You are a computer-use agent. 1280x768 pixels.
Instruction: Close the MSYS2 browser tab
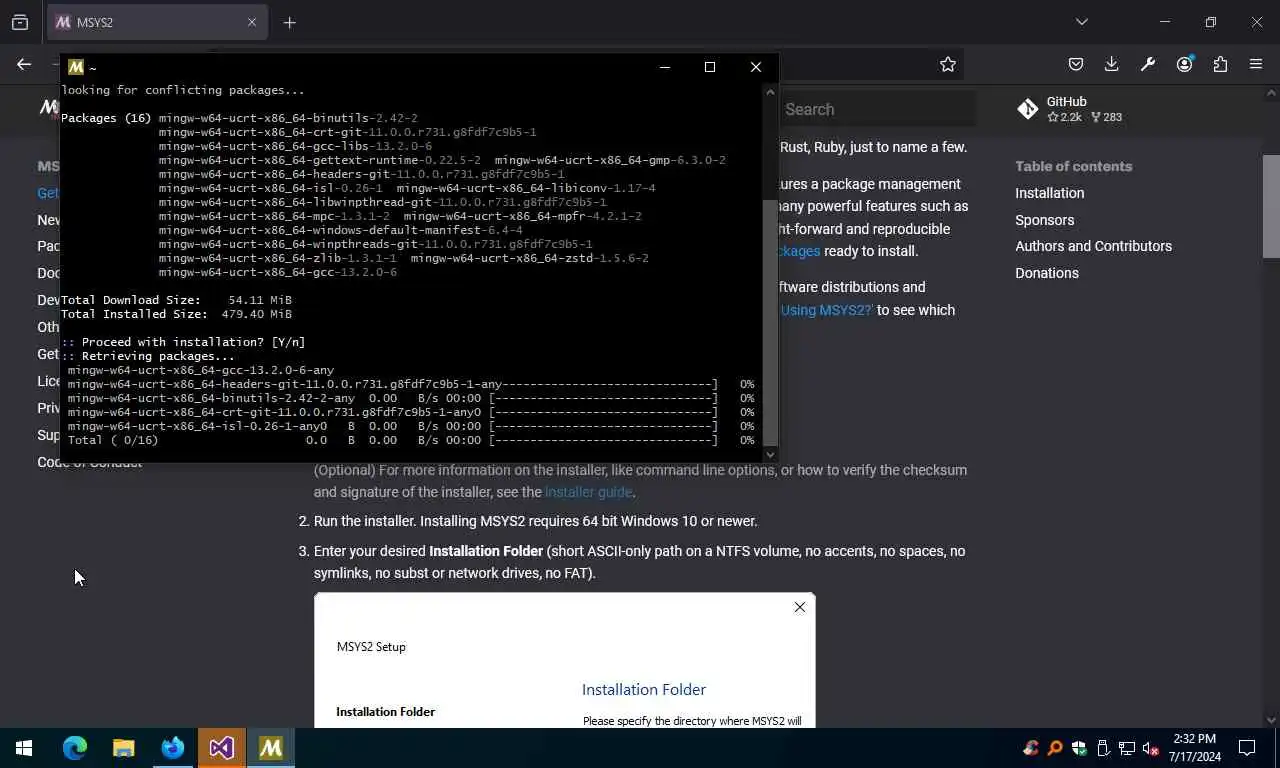pos(252,22)
